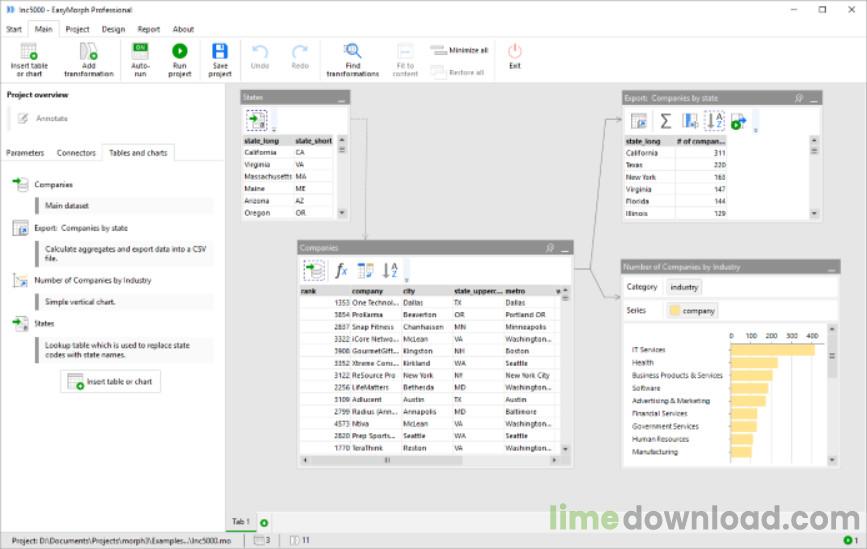This screenshot has width=867, height=549.
Task: Toggle the pin on Export Companies by state
Action: pyautogui.click(x=799, y=98)
